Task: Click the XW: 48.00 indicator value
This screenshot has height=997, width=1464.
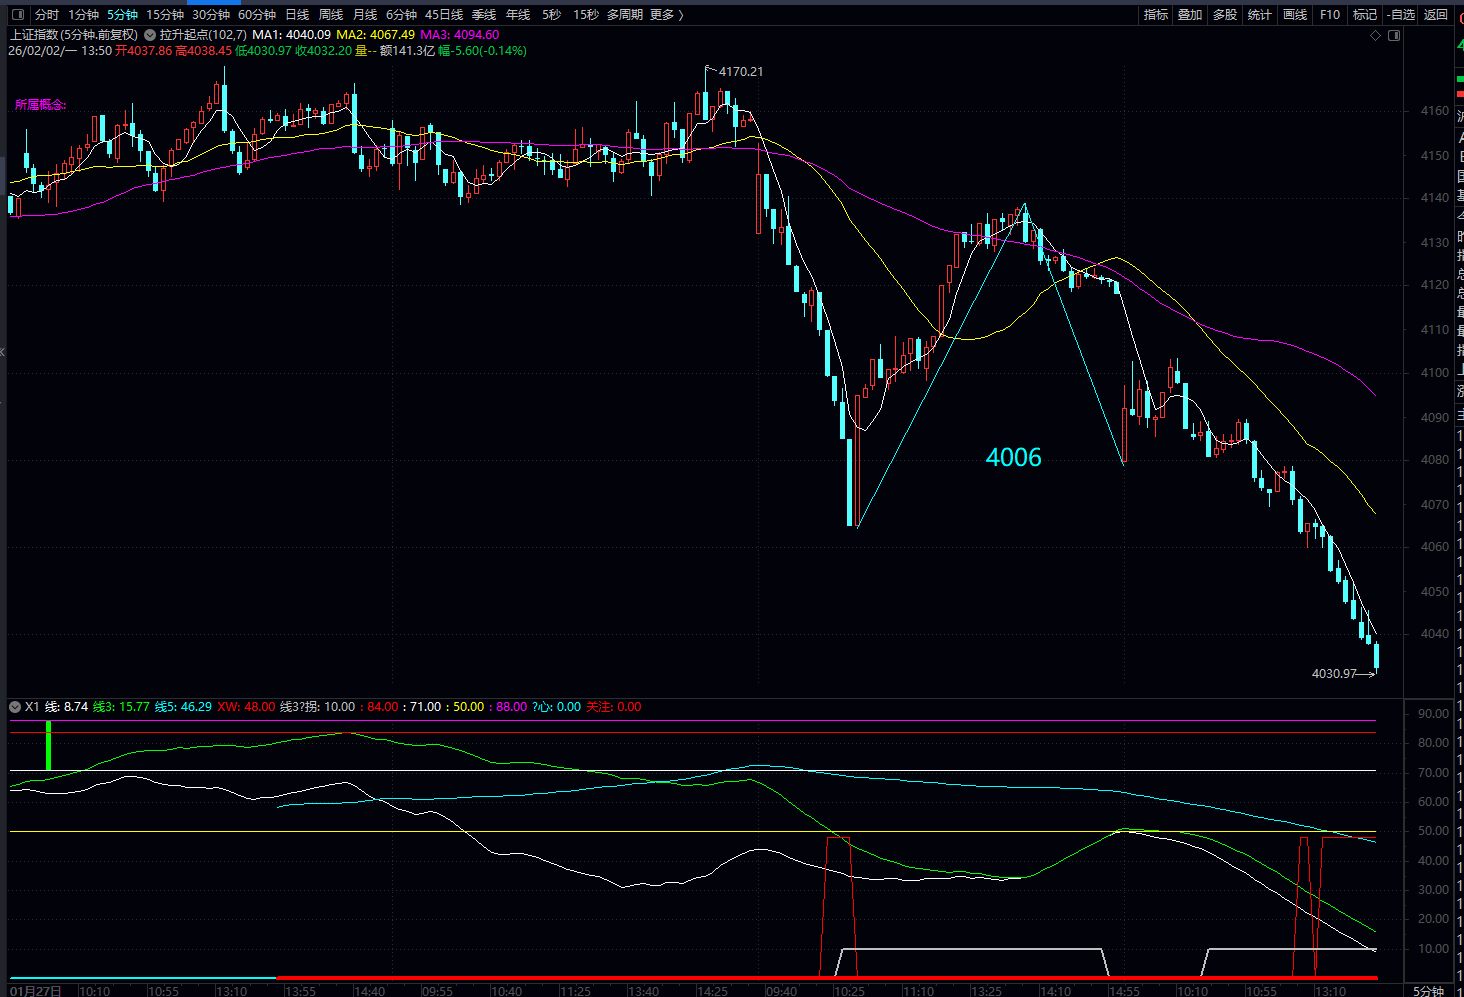Action: coord(246,707)
